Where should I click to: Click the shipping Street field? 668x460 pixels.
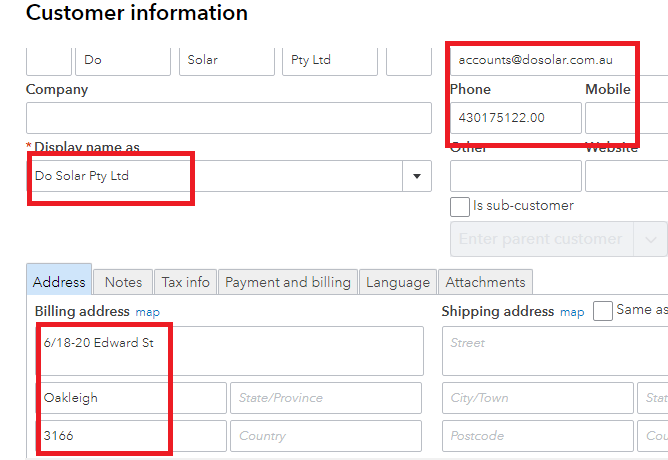coord(555,351)
